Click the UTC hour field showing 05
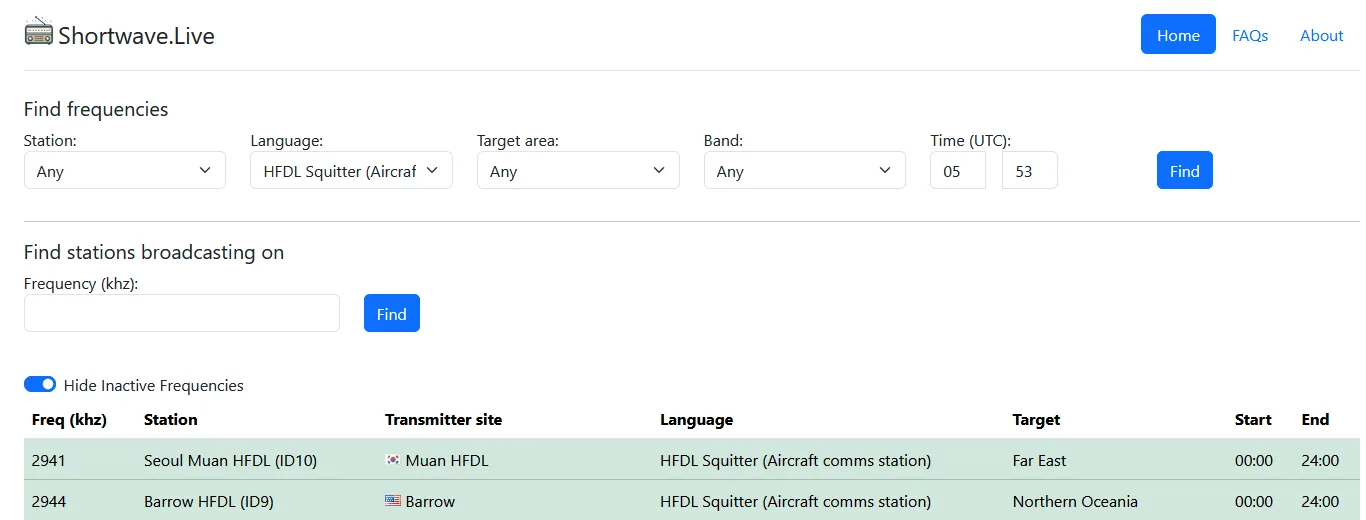Viewport: 1366px width, 520px height. coord(958,171)
